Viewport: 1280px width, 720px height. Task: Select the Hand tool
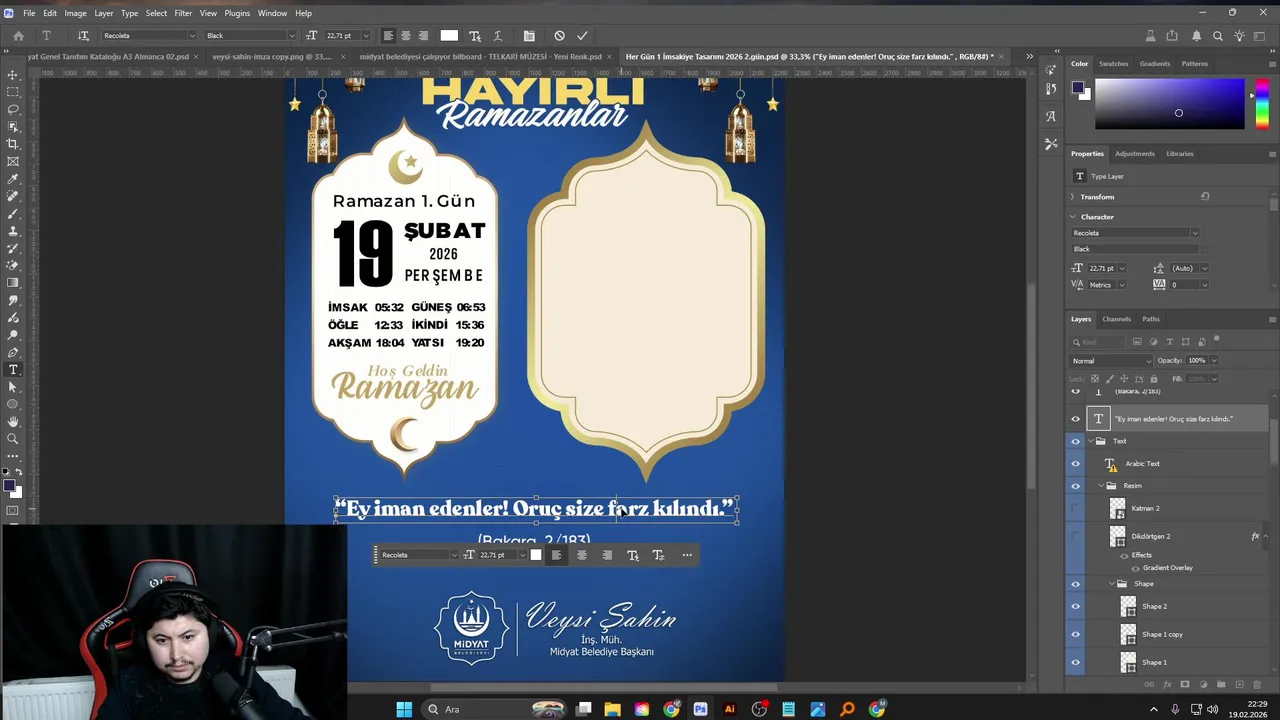pyautogui.click(x=13, y=422)
